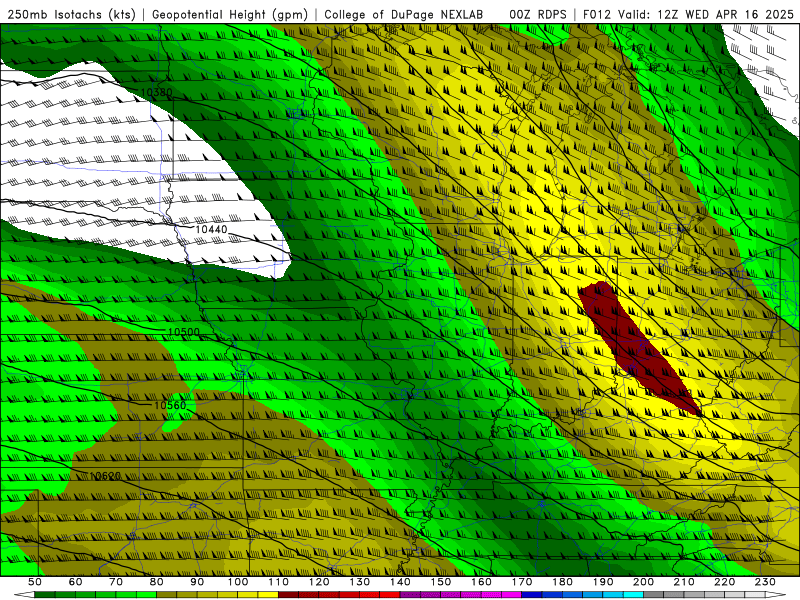
Task: Click the 160 value on the color scale
Action: coord(481,582)
